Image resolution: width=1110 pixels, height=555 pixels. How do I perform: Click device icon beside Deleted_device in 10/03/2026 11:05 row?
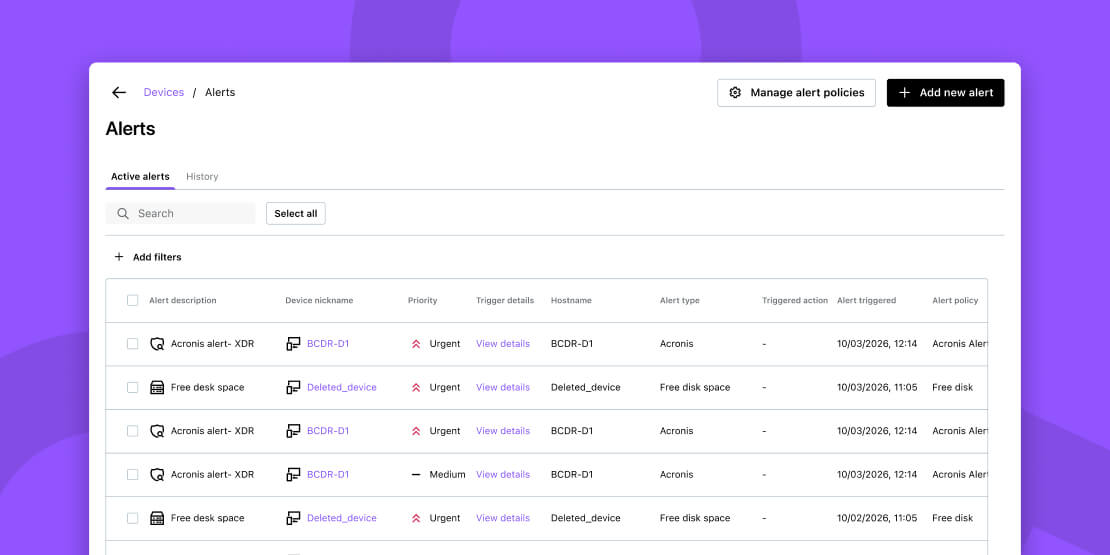pyautogui.click(x=293, y=387)
